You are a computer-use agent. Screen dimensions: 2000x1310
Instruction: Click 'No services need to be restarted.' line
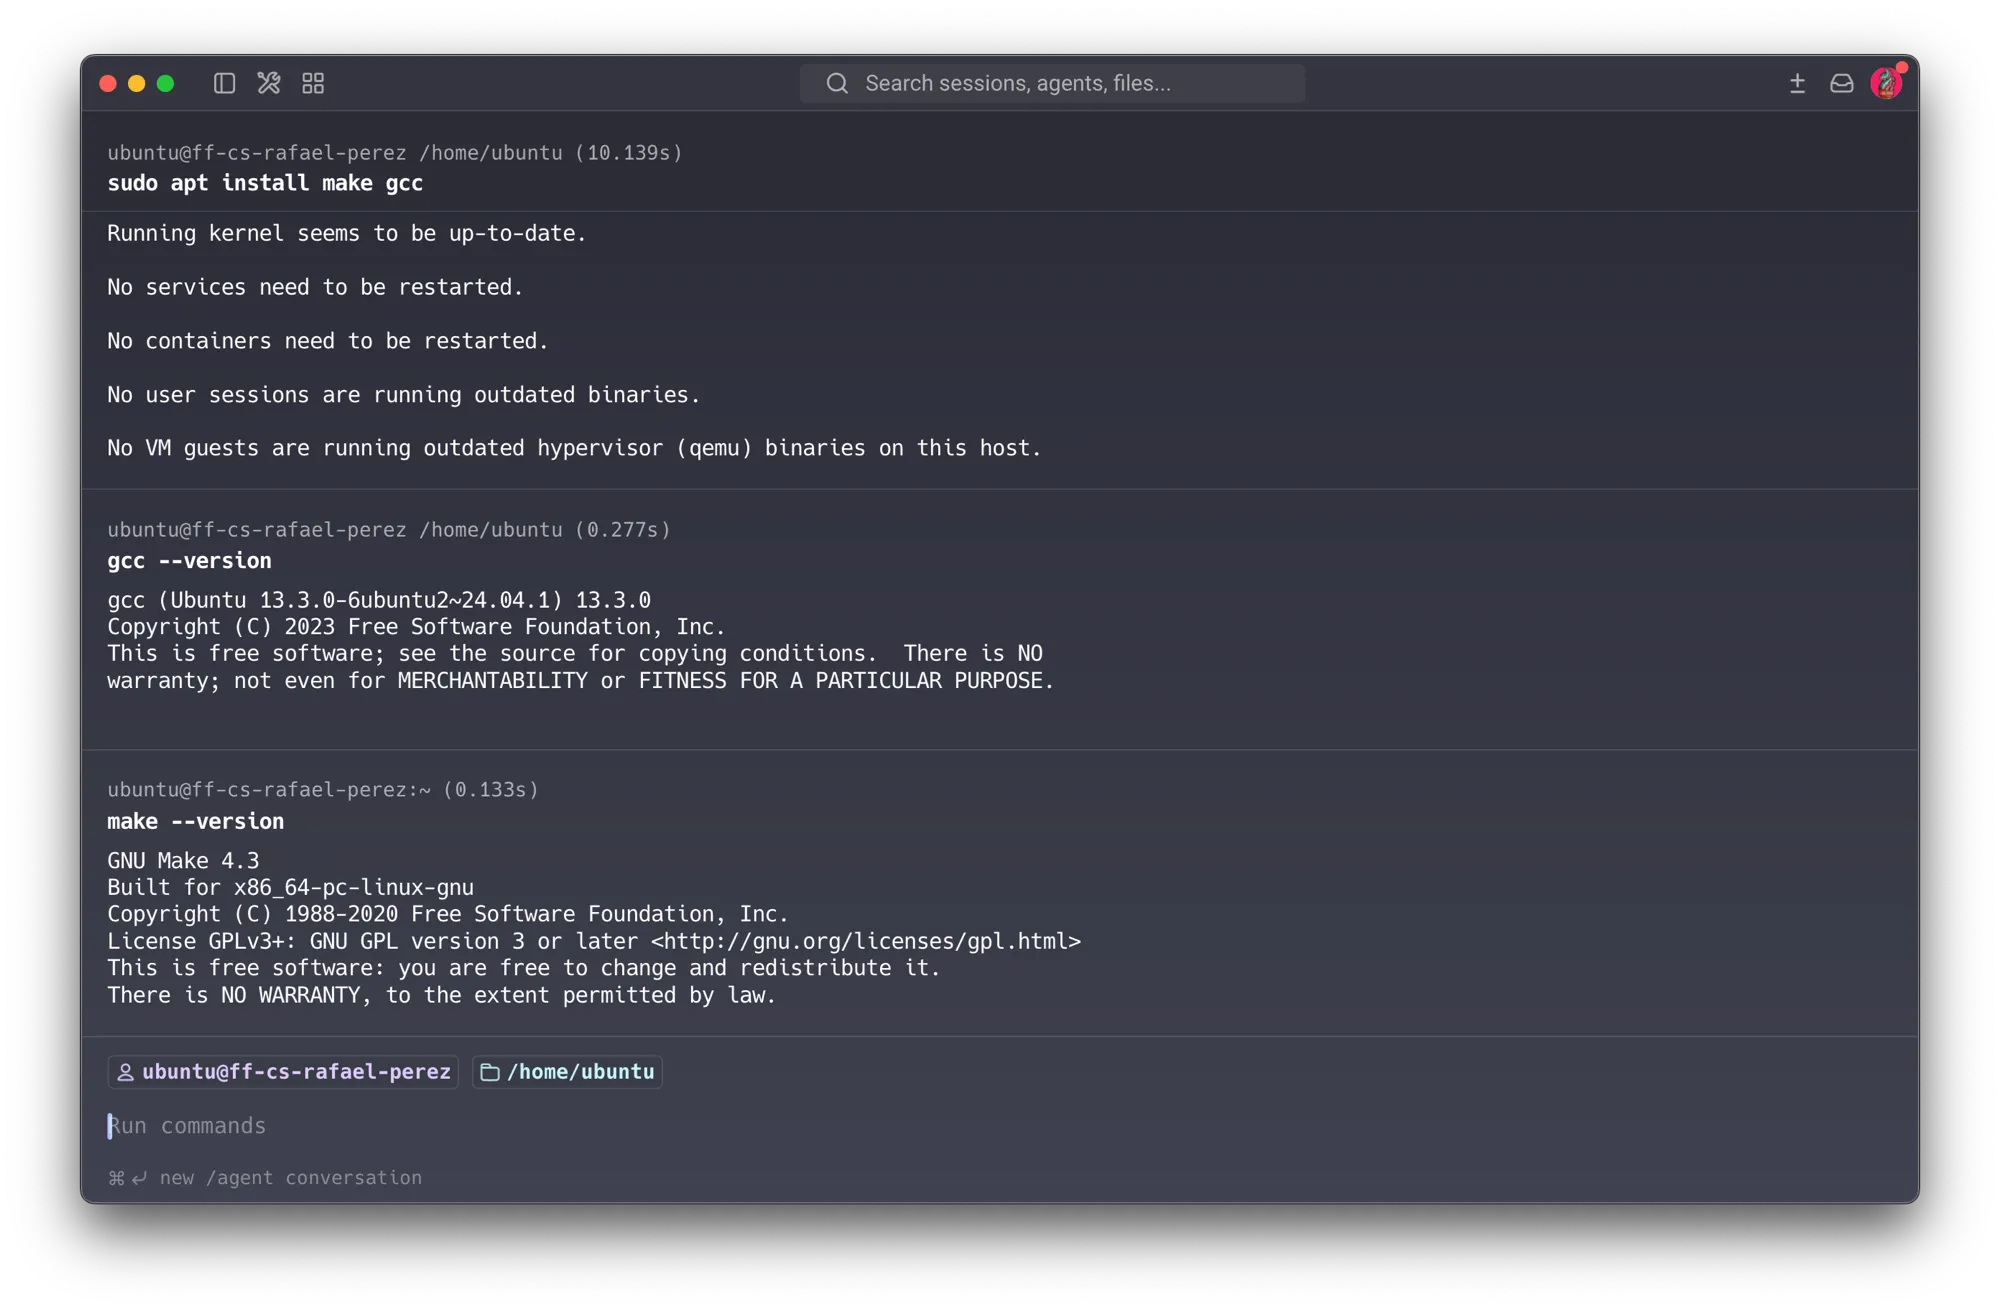[x=315, y=287]
